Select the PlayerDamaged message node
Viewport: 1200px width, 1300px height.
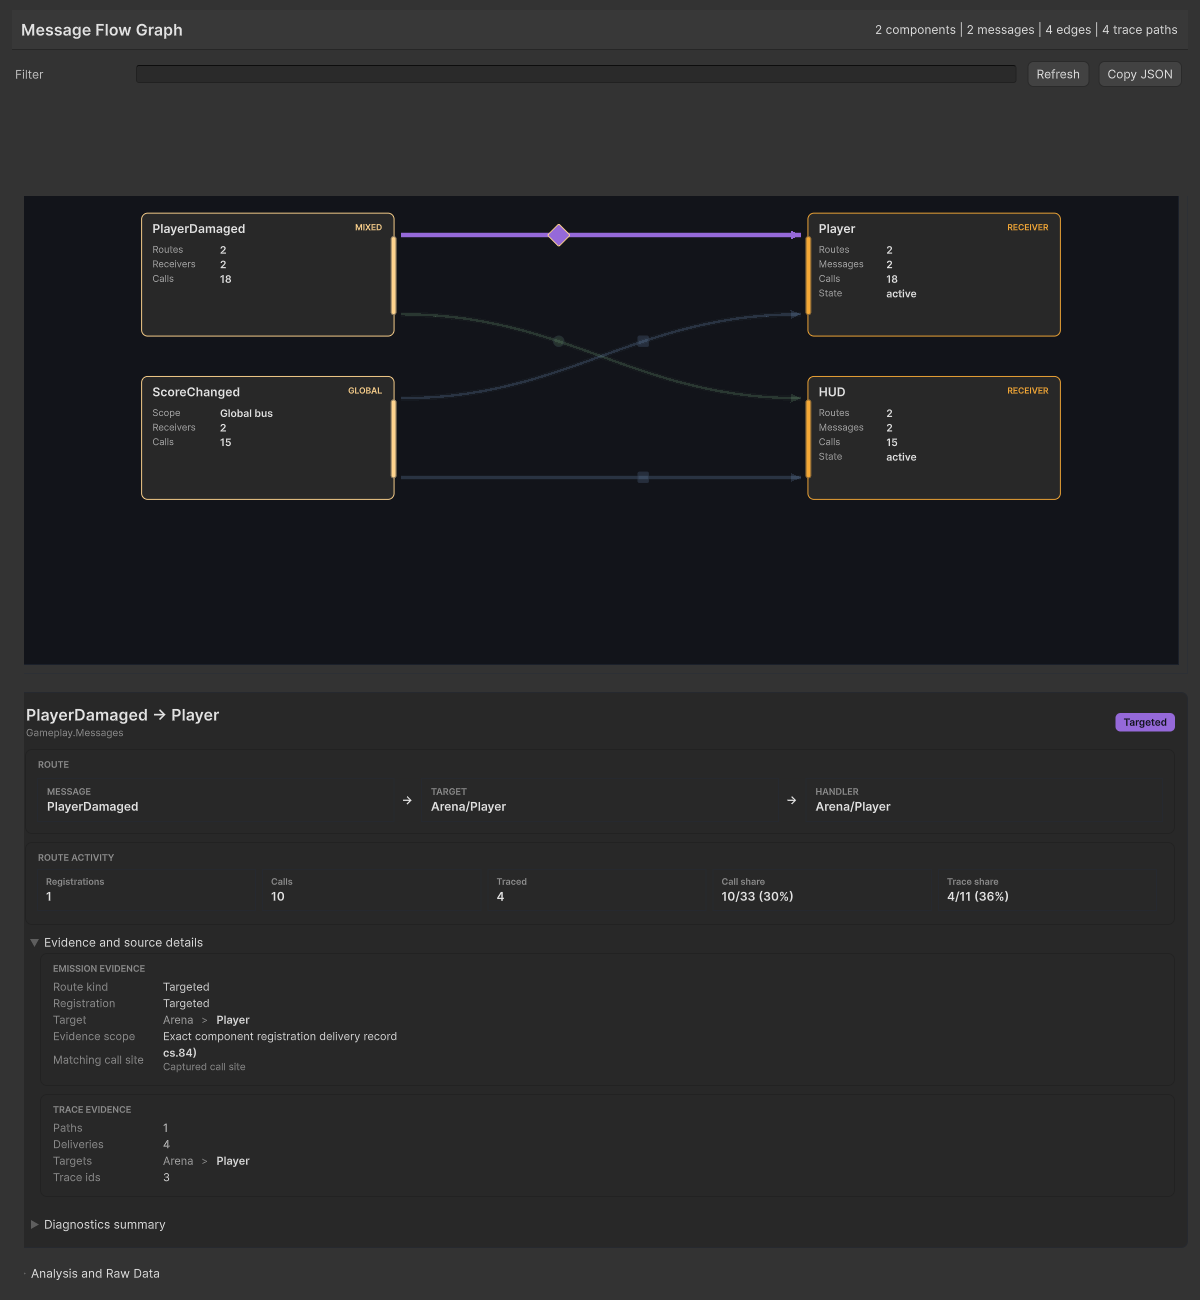(268, 275)
